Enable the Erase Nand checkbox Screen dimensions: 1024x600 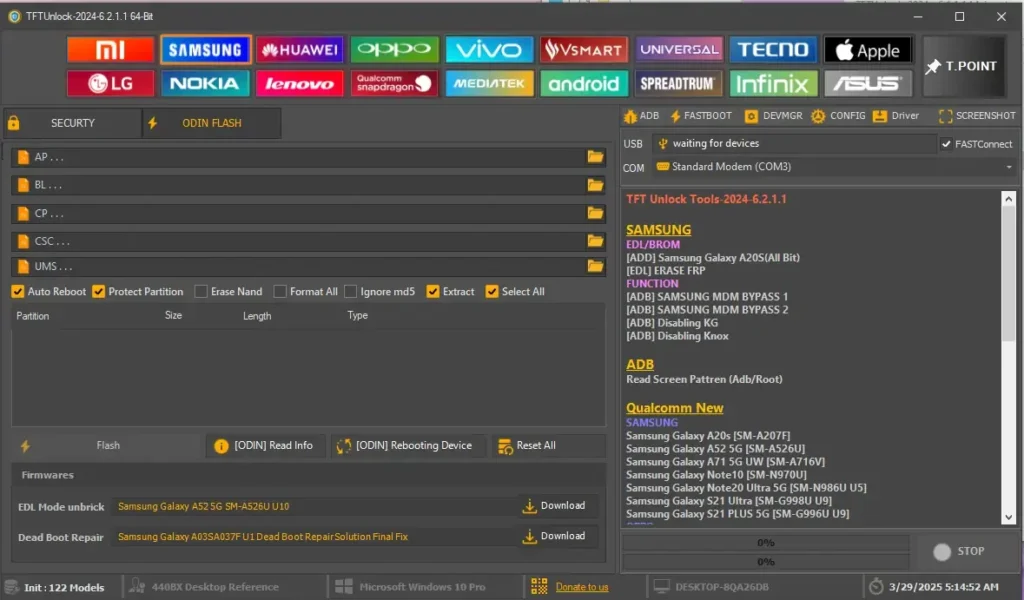tap(199, 291)
